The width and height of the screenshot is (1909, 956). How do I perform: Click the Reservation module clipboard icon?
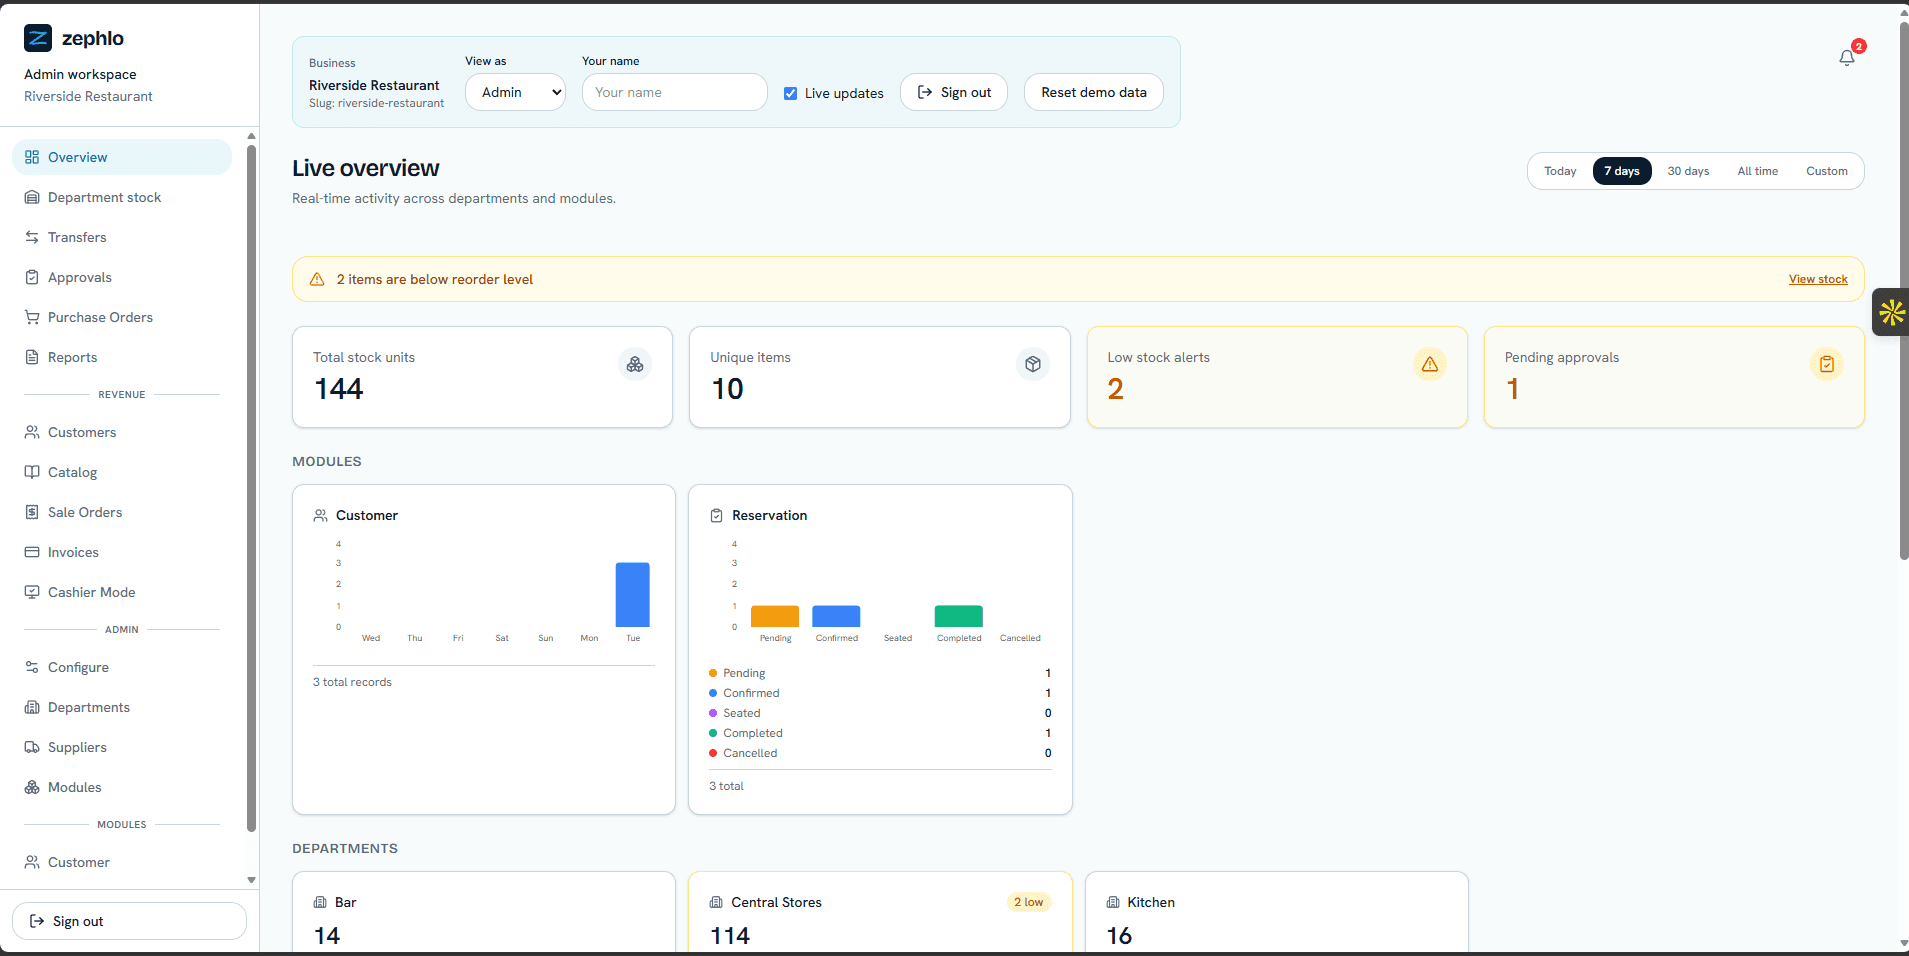tap(716, 515)
